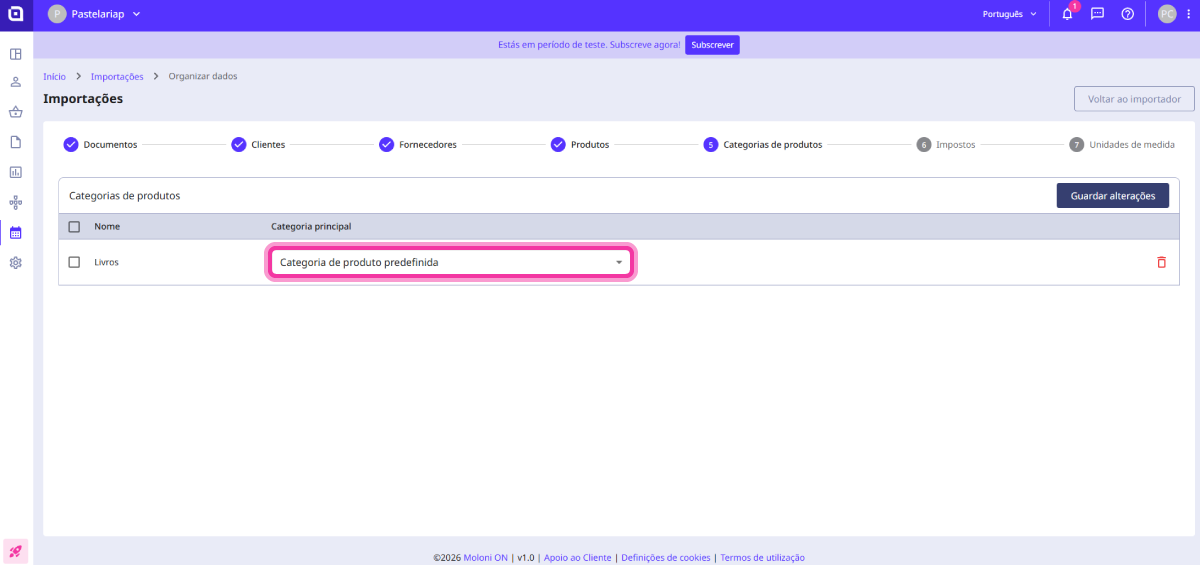
Task: Open the Português language dropdown
Action: (x=1009, y=15)
